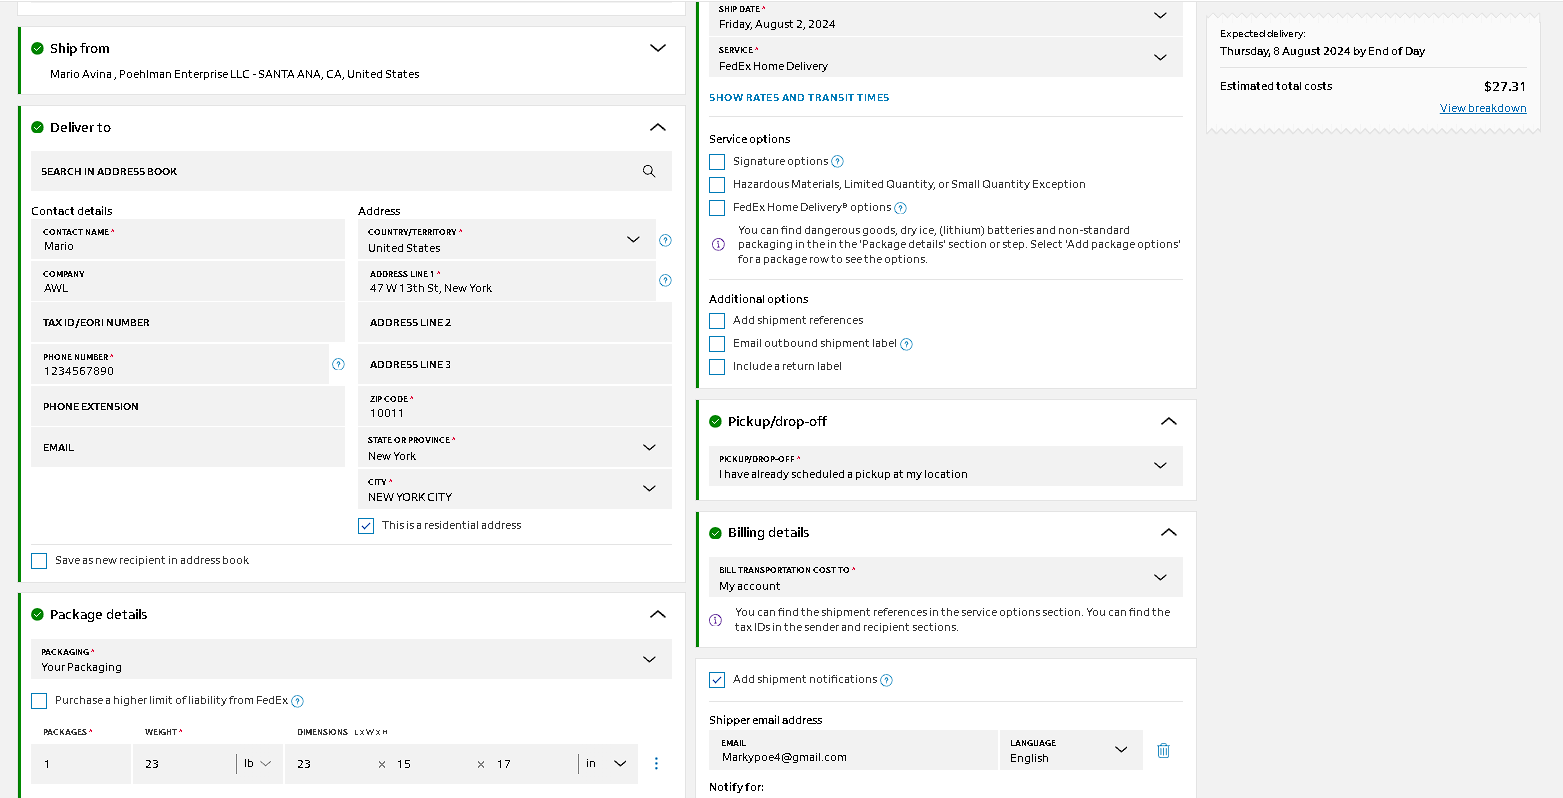Open package row three-dot options menu
The width and height of the screenshot is (1563, 798).
point(656,764)
